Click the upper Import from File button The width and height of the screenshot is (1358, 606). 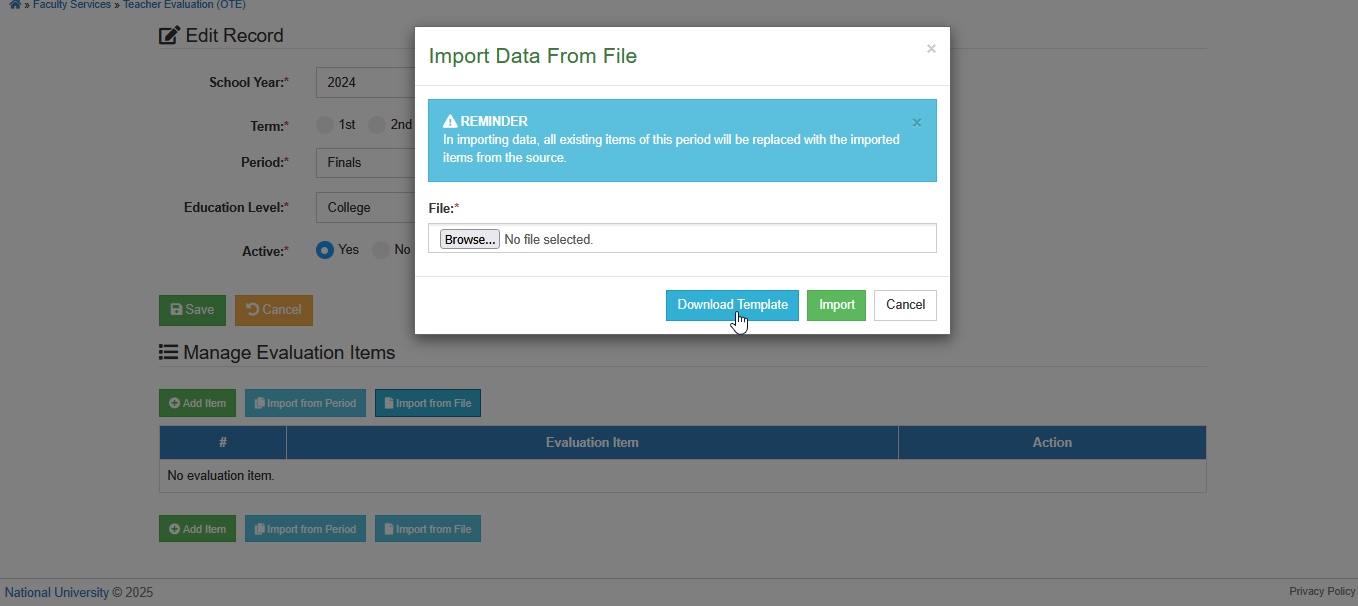[x=428, y=403]
